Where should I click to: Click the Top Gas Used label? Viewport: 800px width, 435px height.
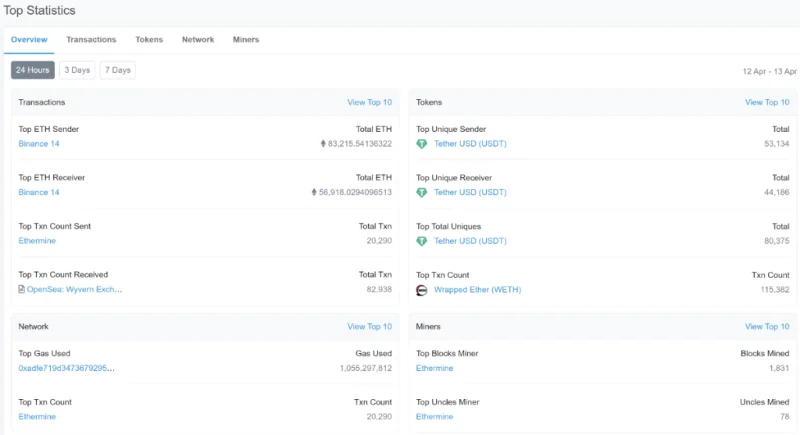pos(44,353)
